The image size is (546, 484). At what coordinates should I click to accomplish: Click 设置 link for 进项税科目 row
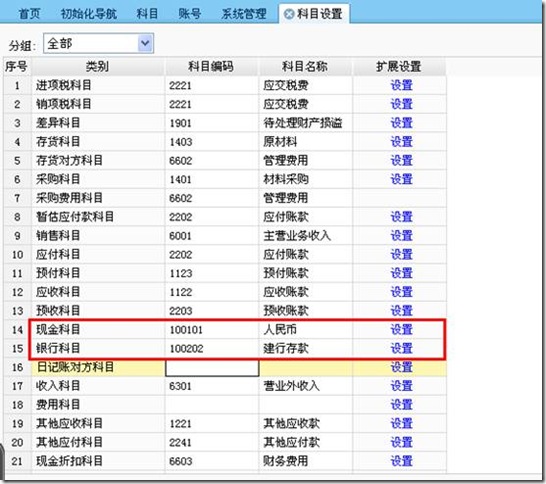401,85
